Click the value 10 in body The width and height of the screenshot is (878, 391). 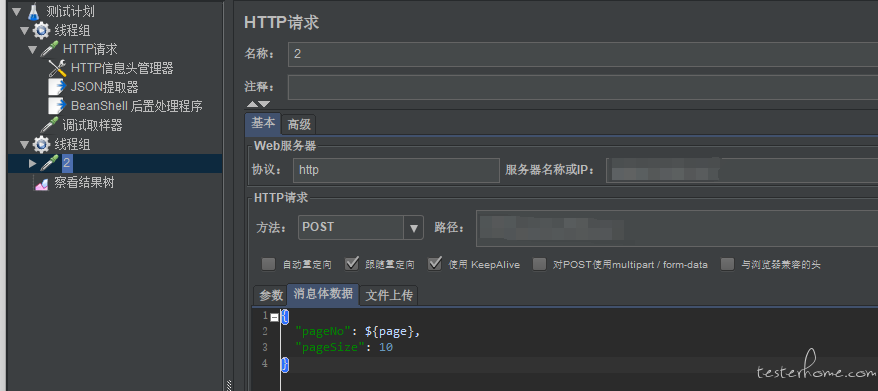click(386, 347)
